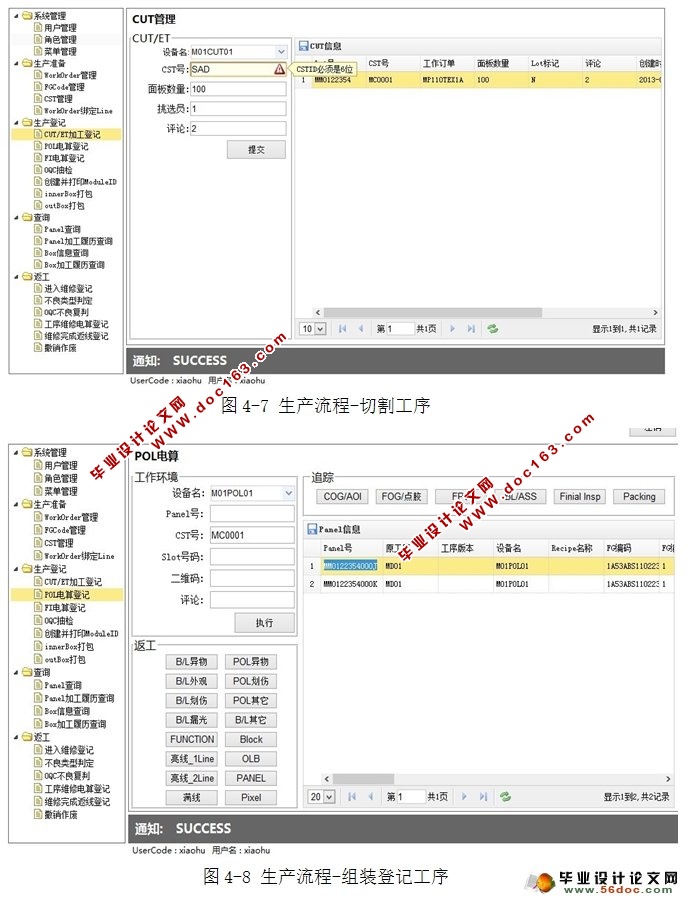This screenshot has height=900, width=688.
Task: Go to next page in CUT管理 pager
Action: pyautogui.click(x=452, y=329)
